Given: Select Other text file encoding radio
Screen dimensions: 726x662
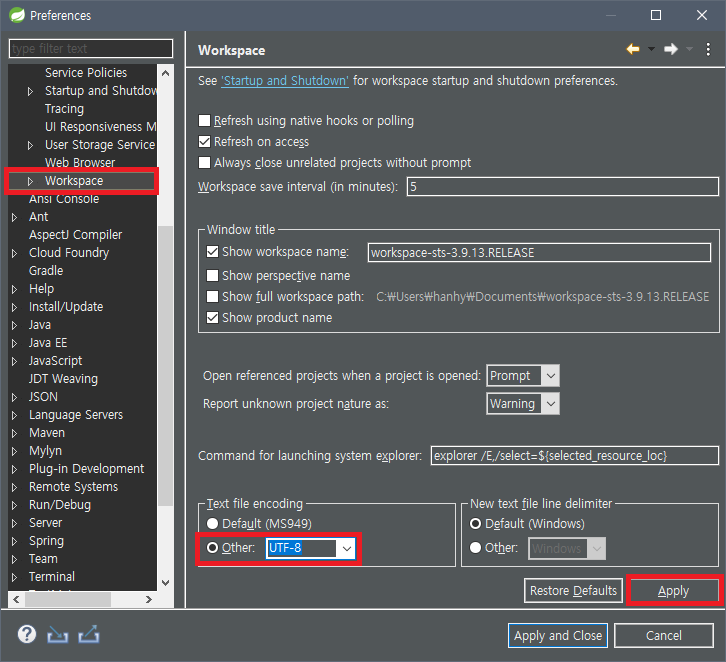Looking at the screenshot, I should pos(213,548).
